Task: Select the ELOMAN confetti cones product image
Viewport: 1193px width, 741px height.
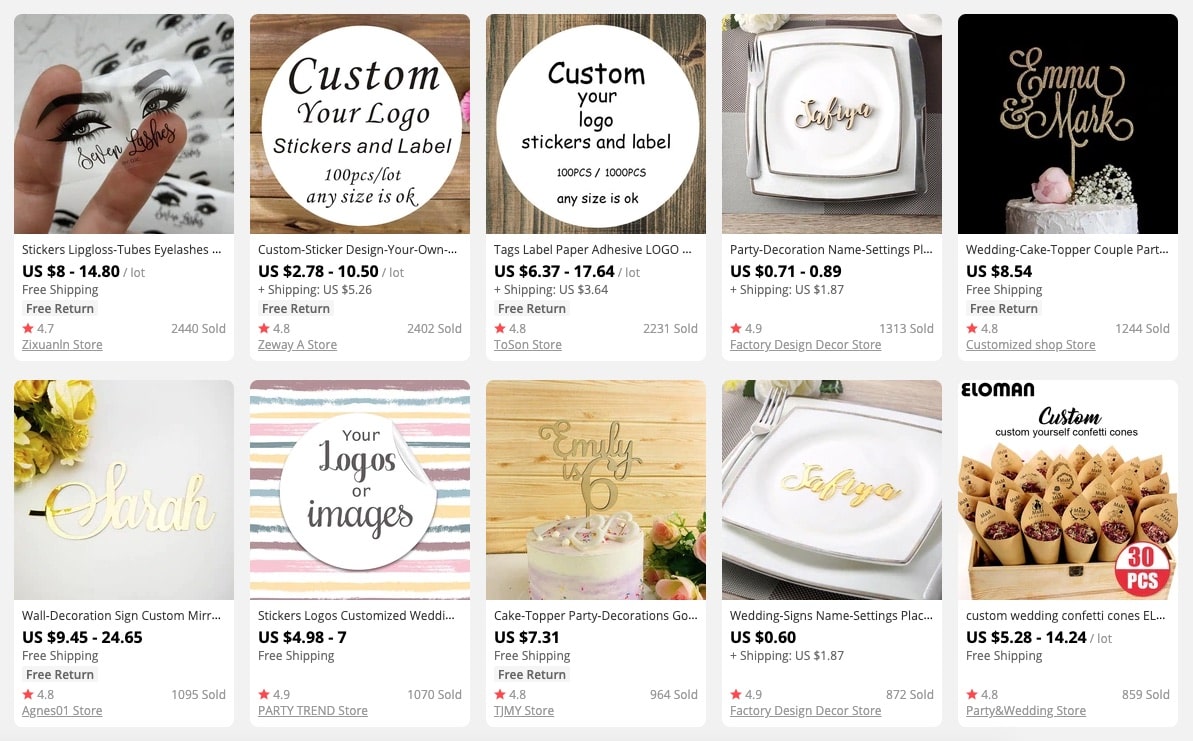Action: 1067,489
